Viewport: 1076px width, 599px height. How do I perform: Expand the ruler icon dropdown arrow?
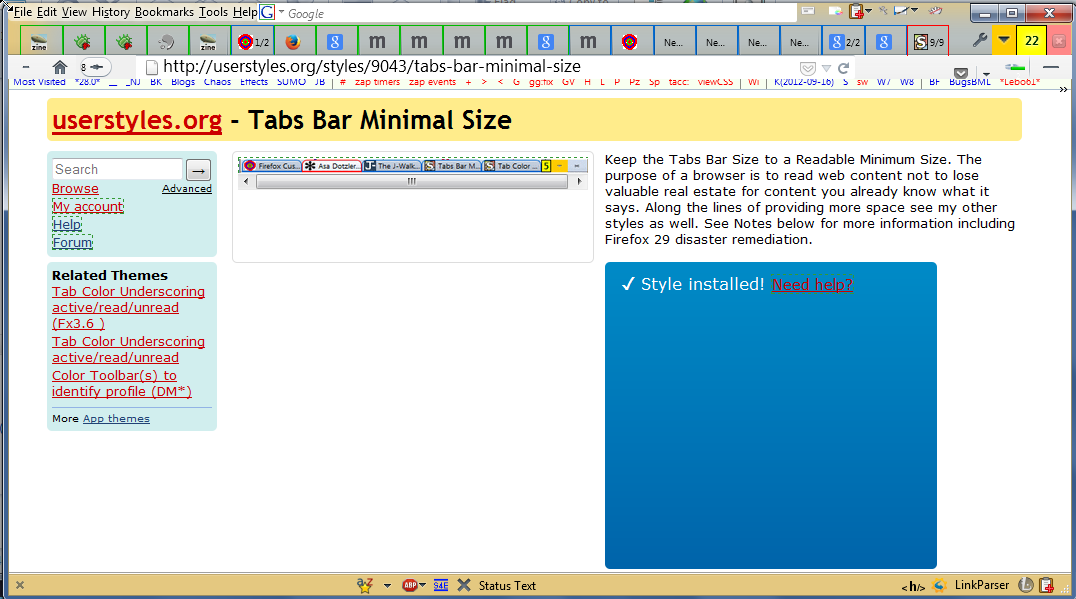(914, 10)
